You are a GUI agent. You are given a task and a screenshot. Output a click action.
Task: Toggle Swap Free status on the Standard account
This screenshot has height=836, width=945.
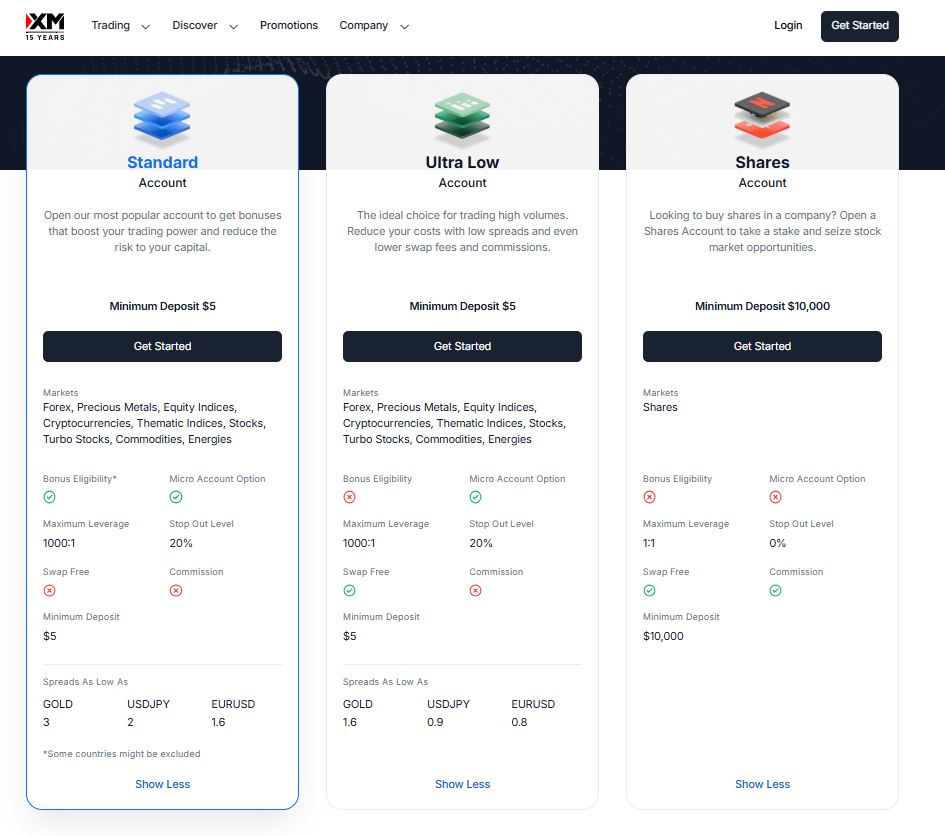49,590
